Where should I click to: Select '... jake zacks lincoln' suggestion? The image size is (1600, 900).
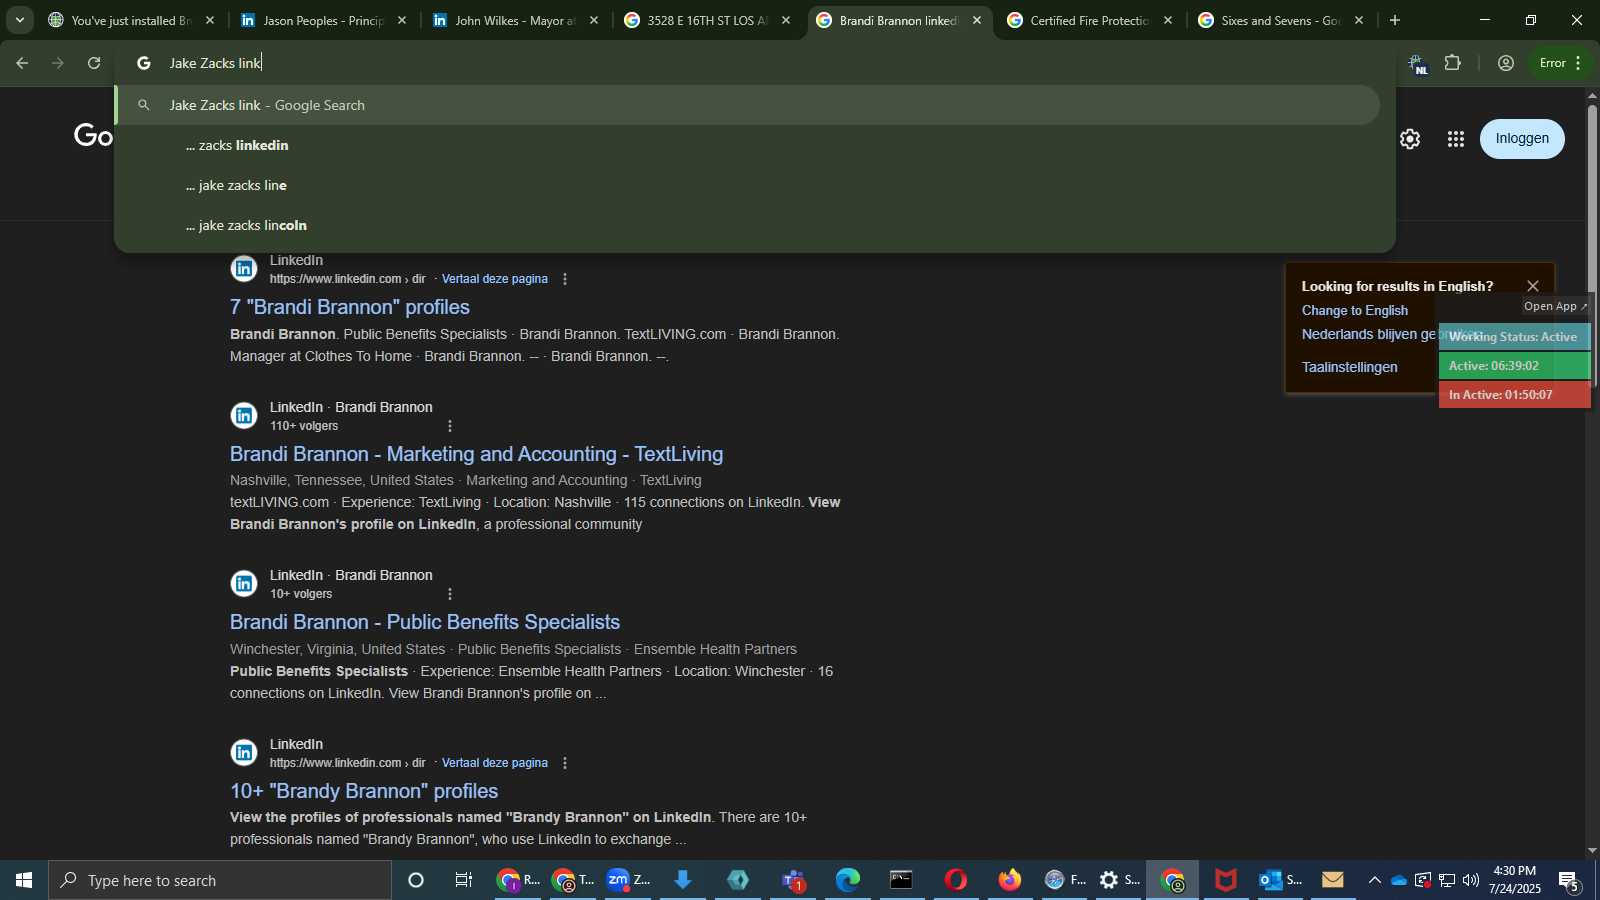click(748, 225)
